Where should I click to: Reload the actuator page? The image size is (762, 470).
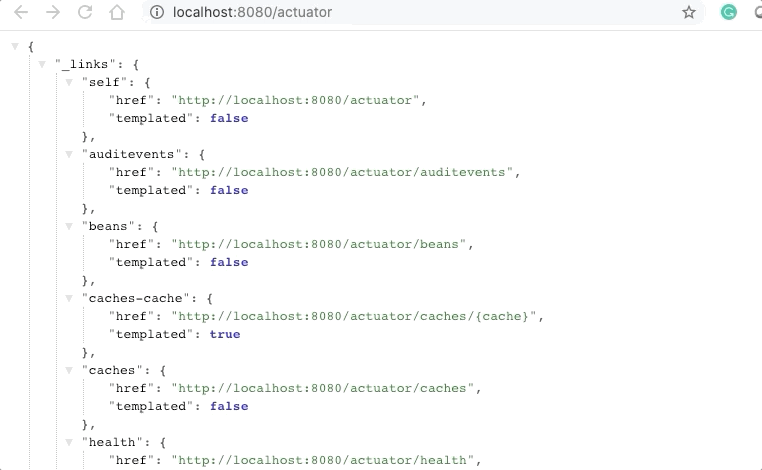pyautogui.click(x=85, y=13)
